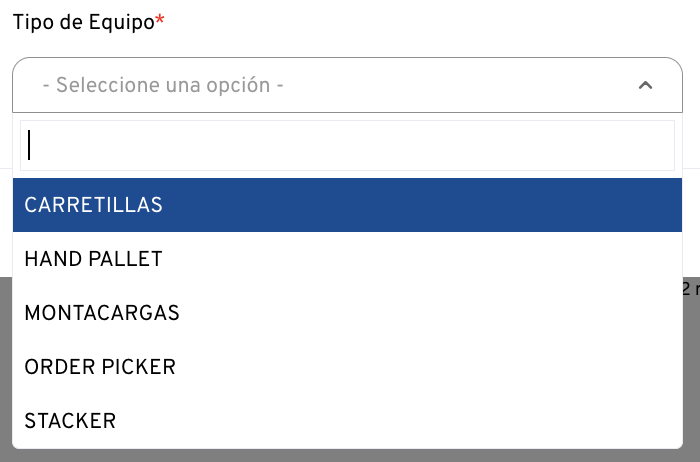Pick MONTACARGAS as equipment type

[x=102, y=313]
